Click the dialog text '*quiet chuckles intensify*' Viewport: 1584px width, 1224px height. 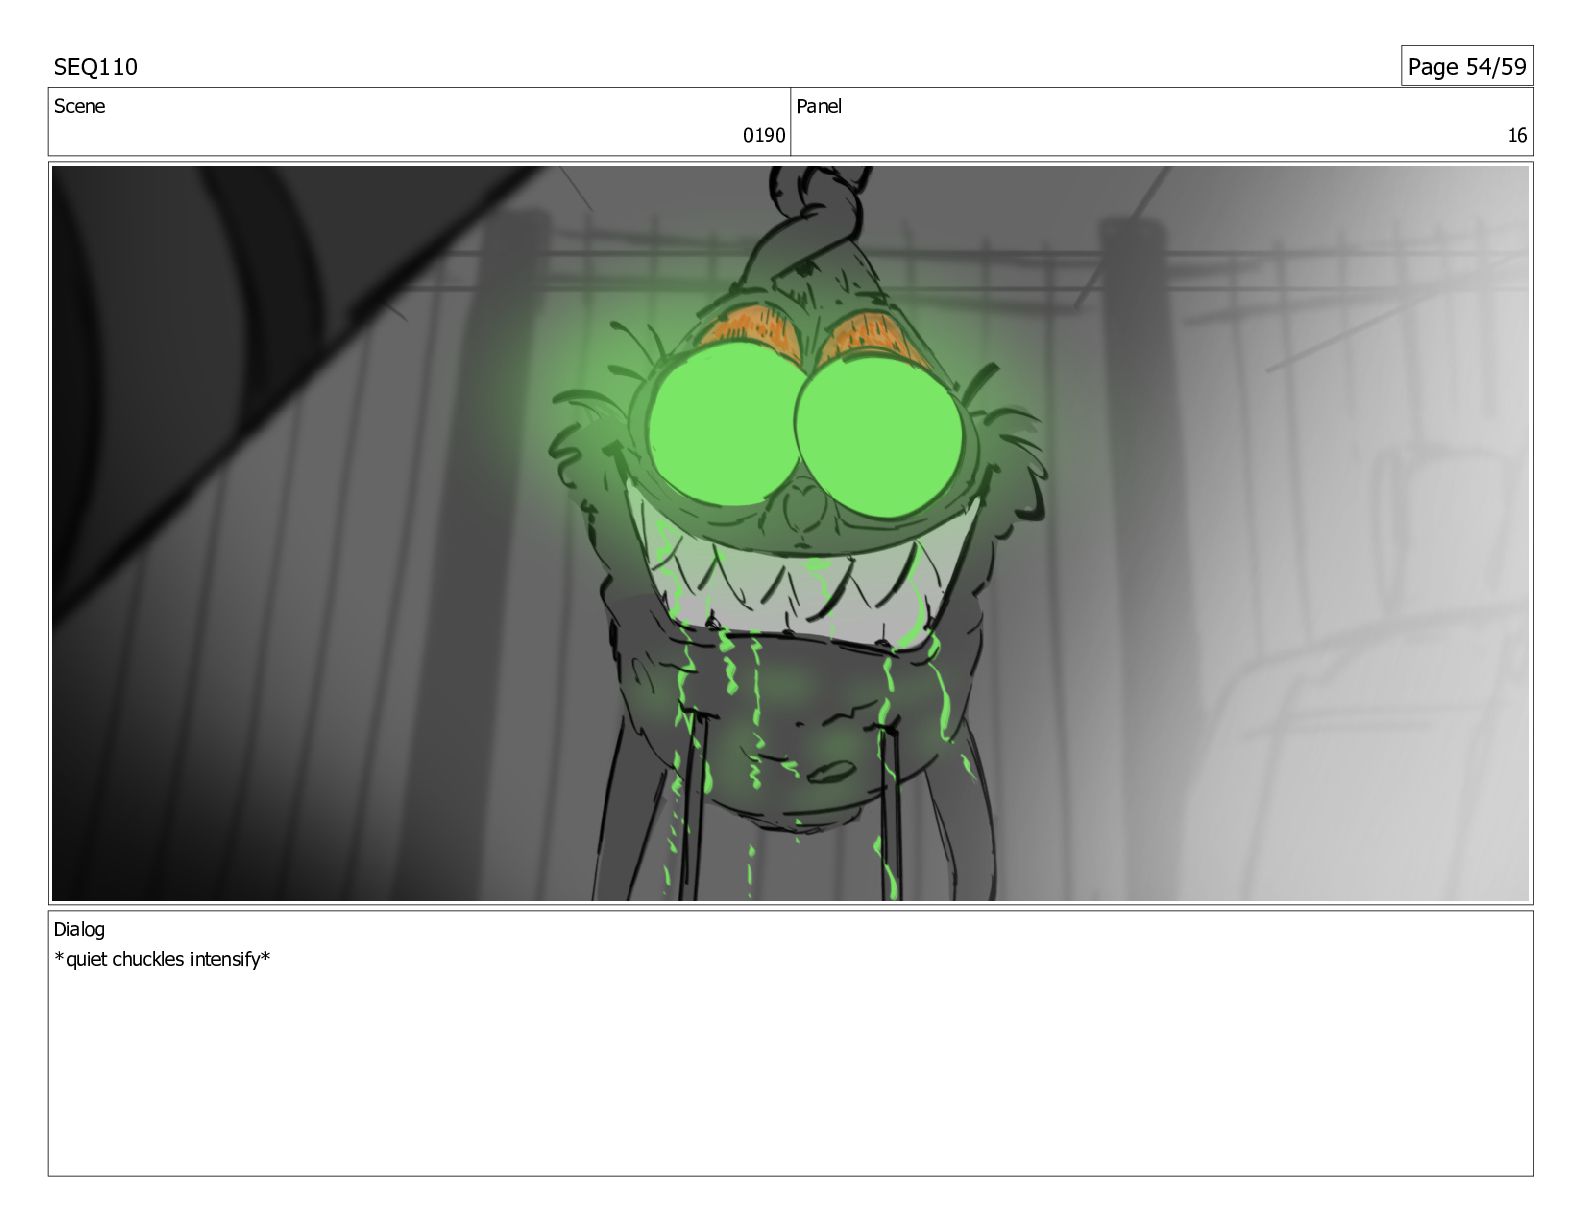(162, 959)
